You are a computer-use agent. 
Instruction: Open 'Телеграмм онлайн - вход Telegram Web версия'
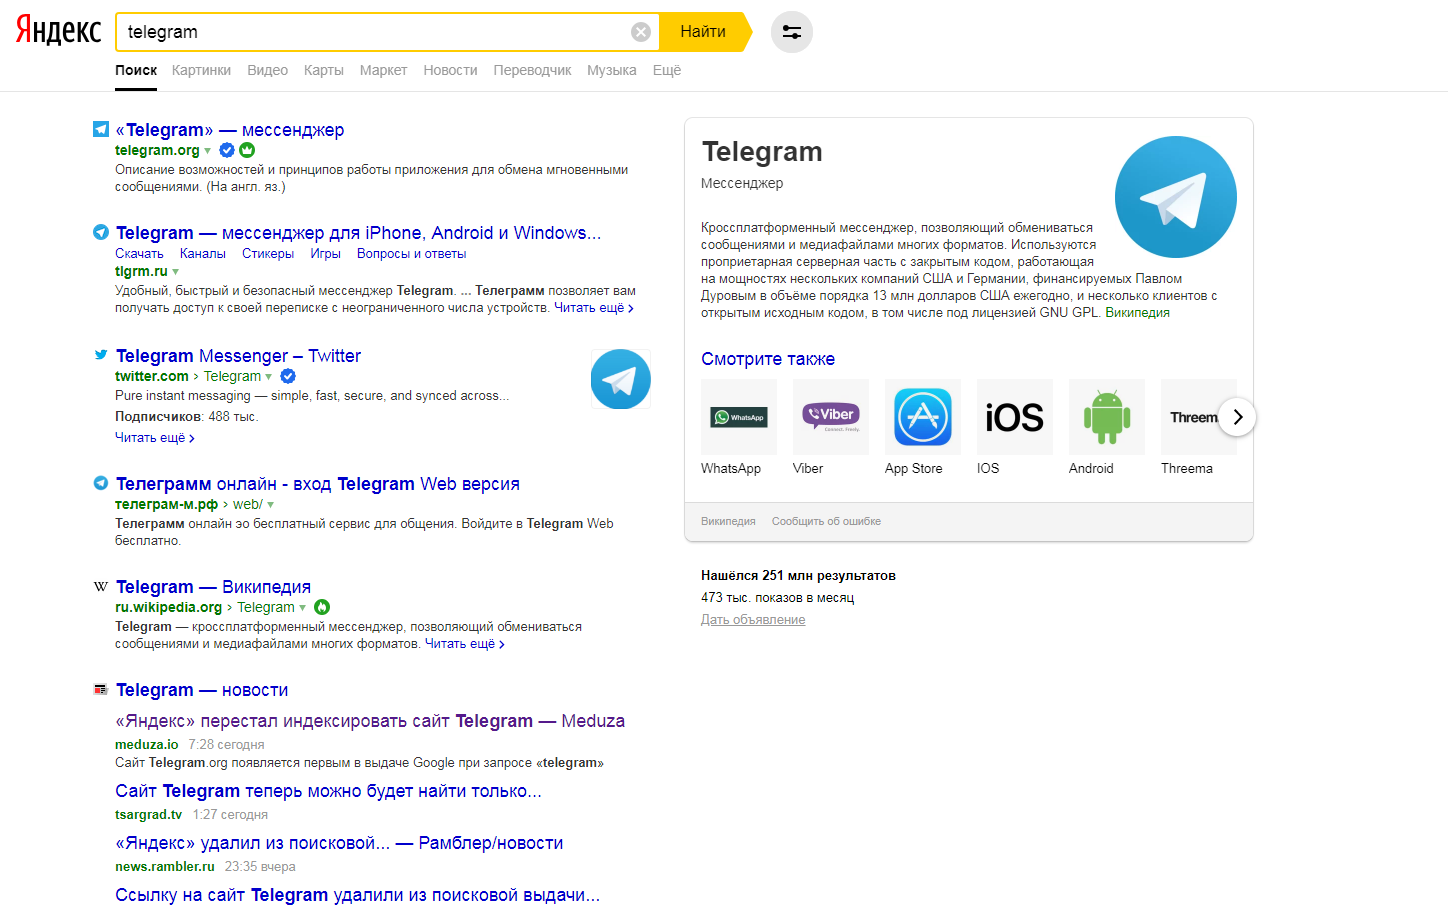coord(318,484)
